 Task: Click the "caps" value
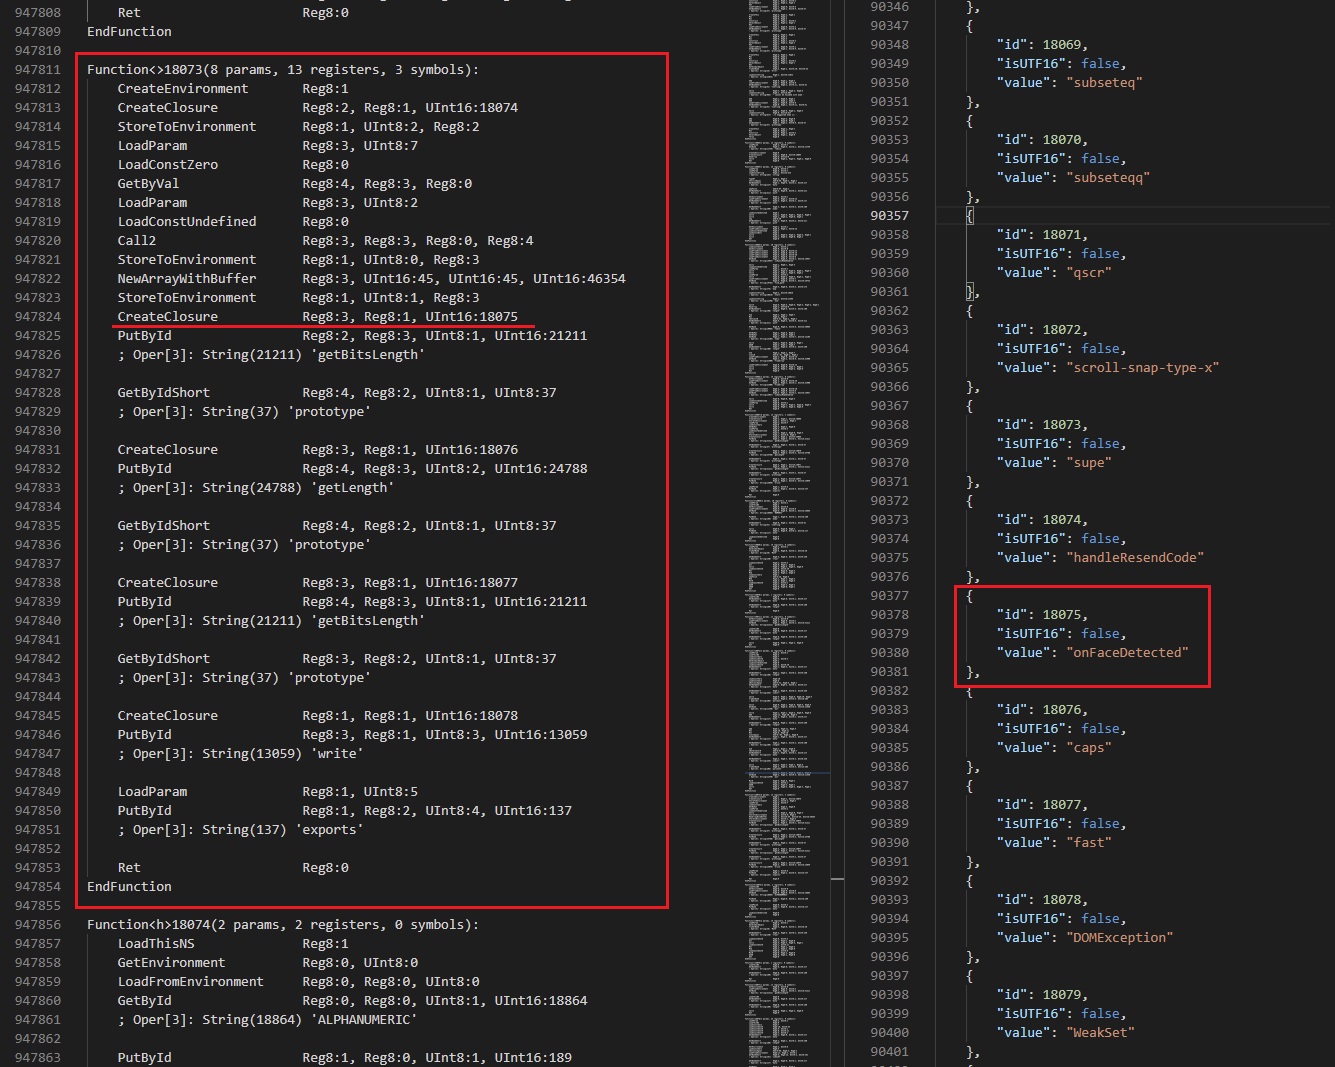coord(1089,748)
